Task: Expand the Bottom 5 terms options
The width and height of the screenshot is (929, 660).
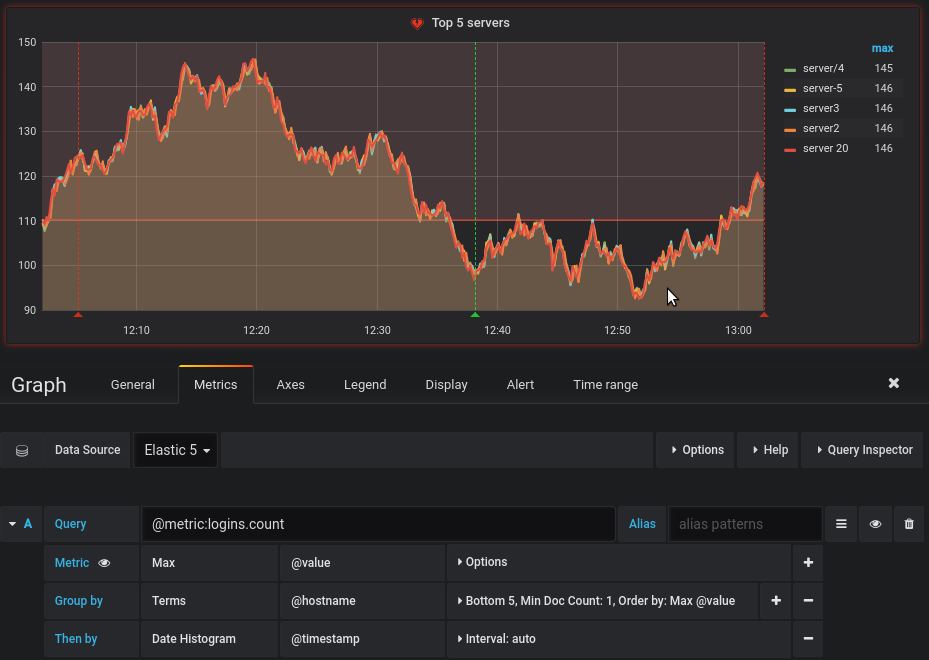Action: coord(600,601)
